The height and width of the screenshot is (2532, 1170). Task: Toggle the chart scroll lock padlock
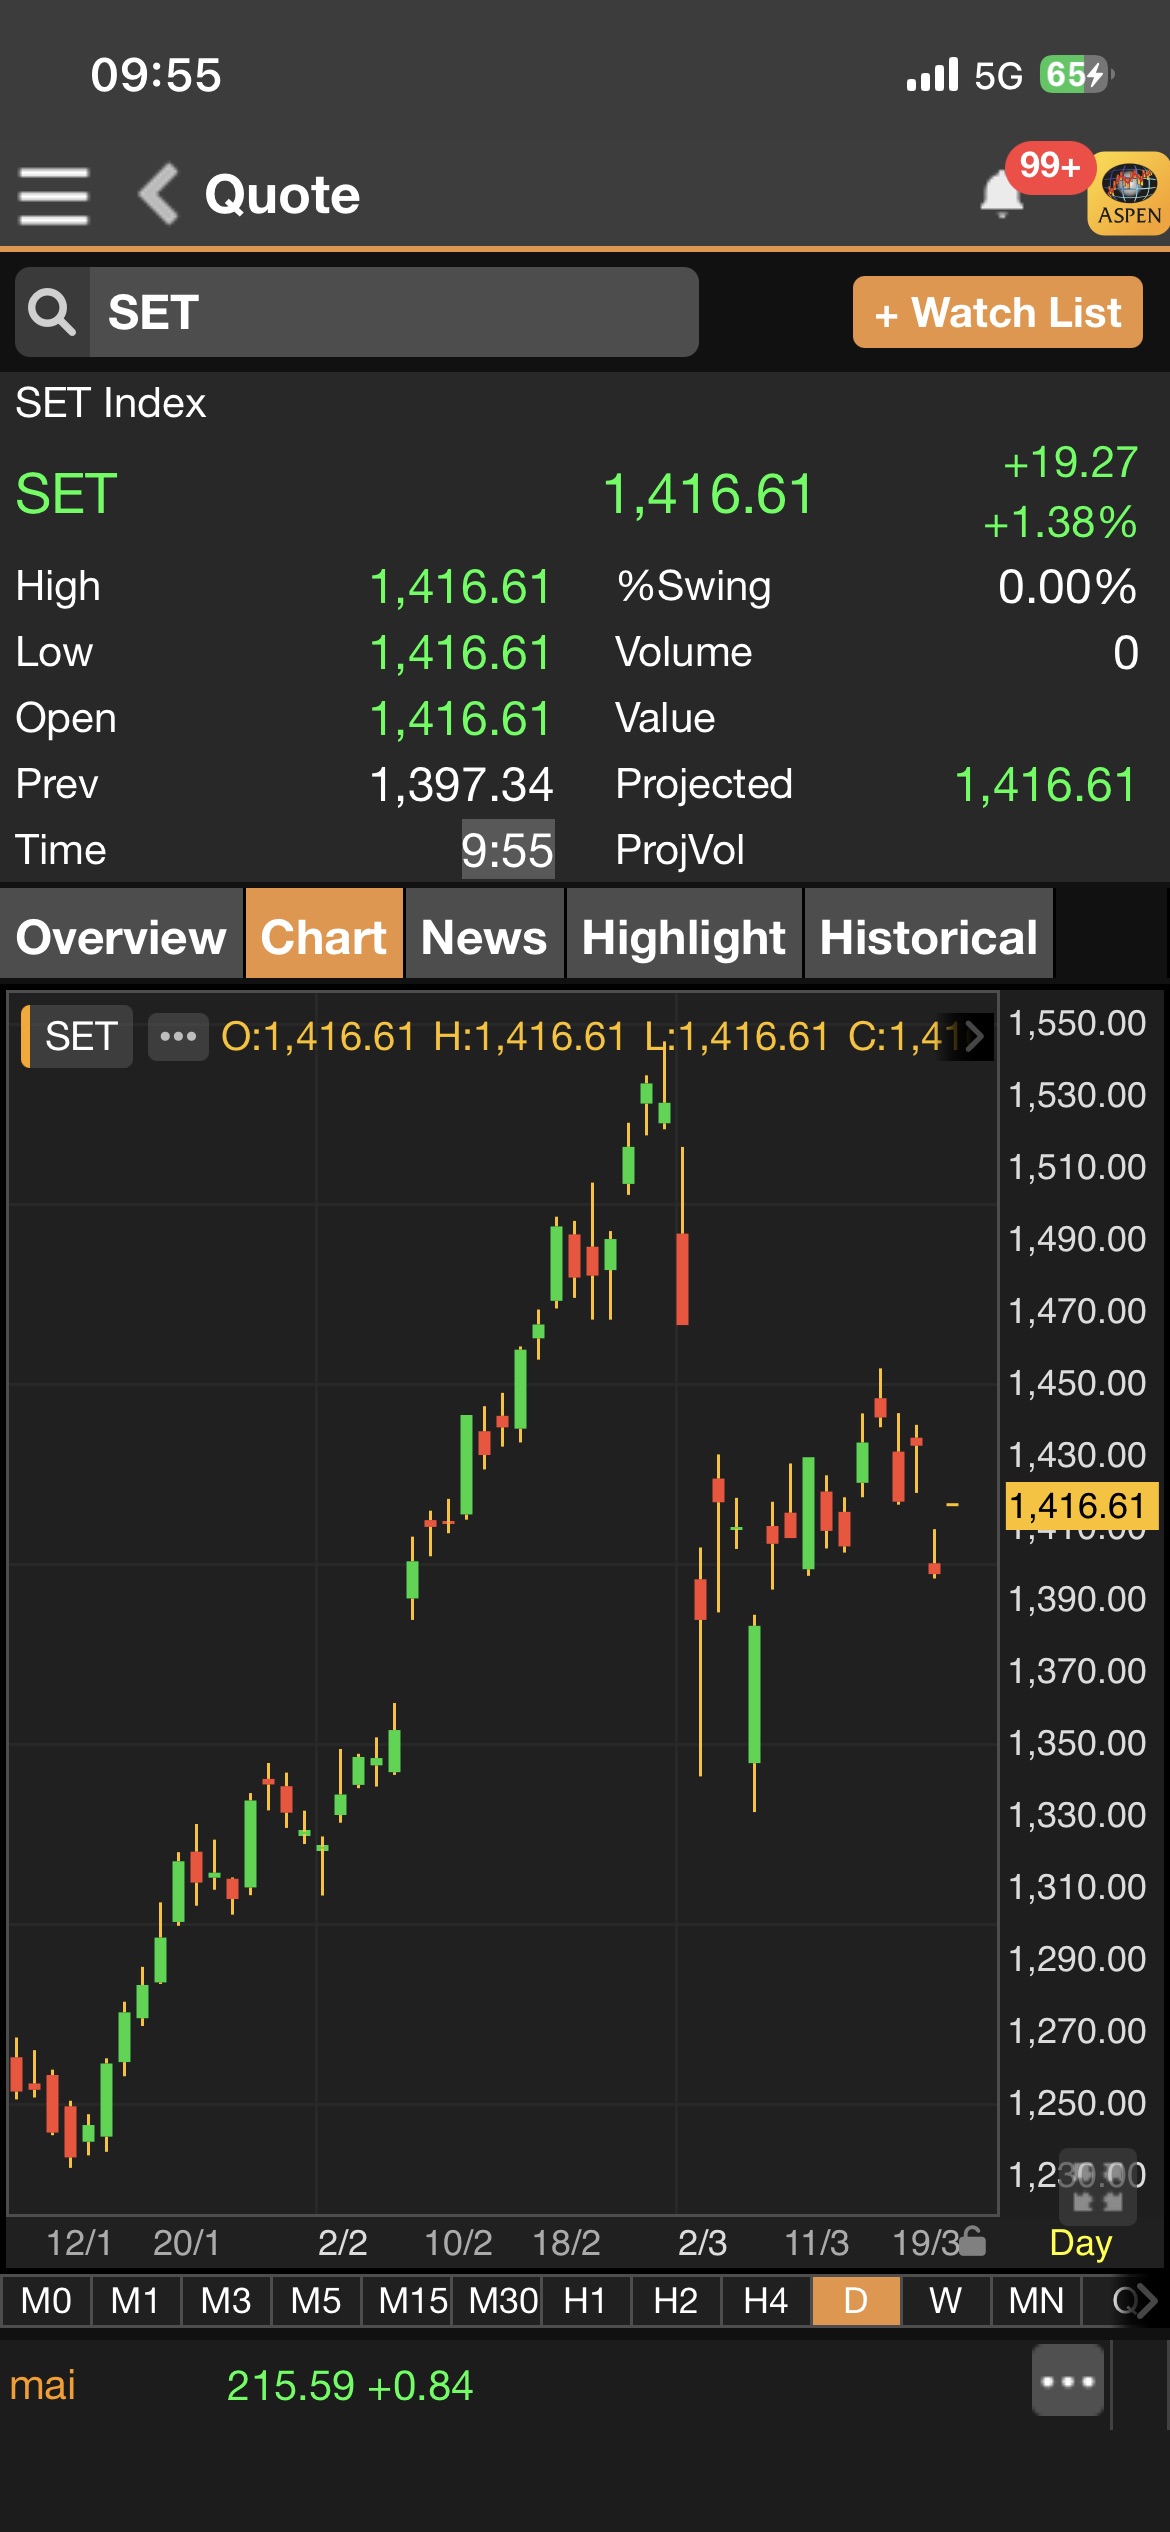(x=972, y=2243)
